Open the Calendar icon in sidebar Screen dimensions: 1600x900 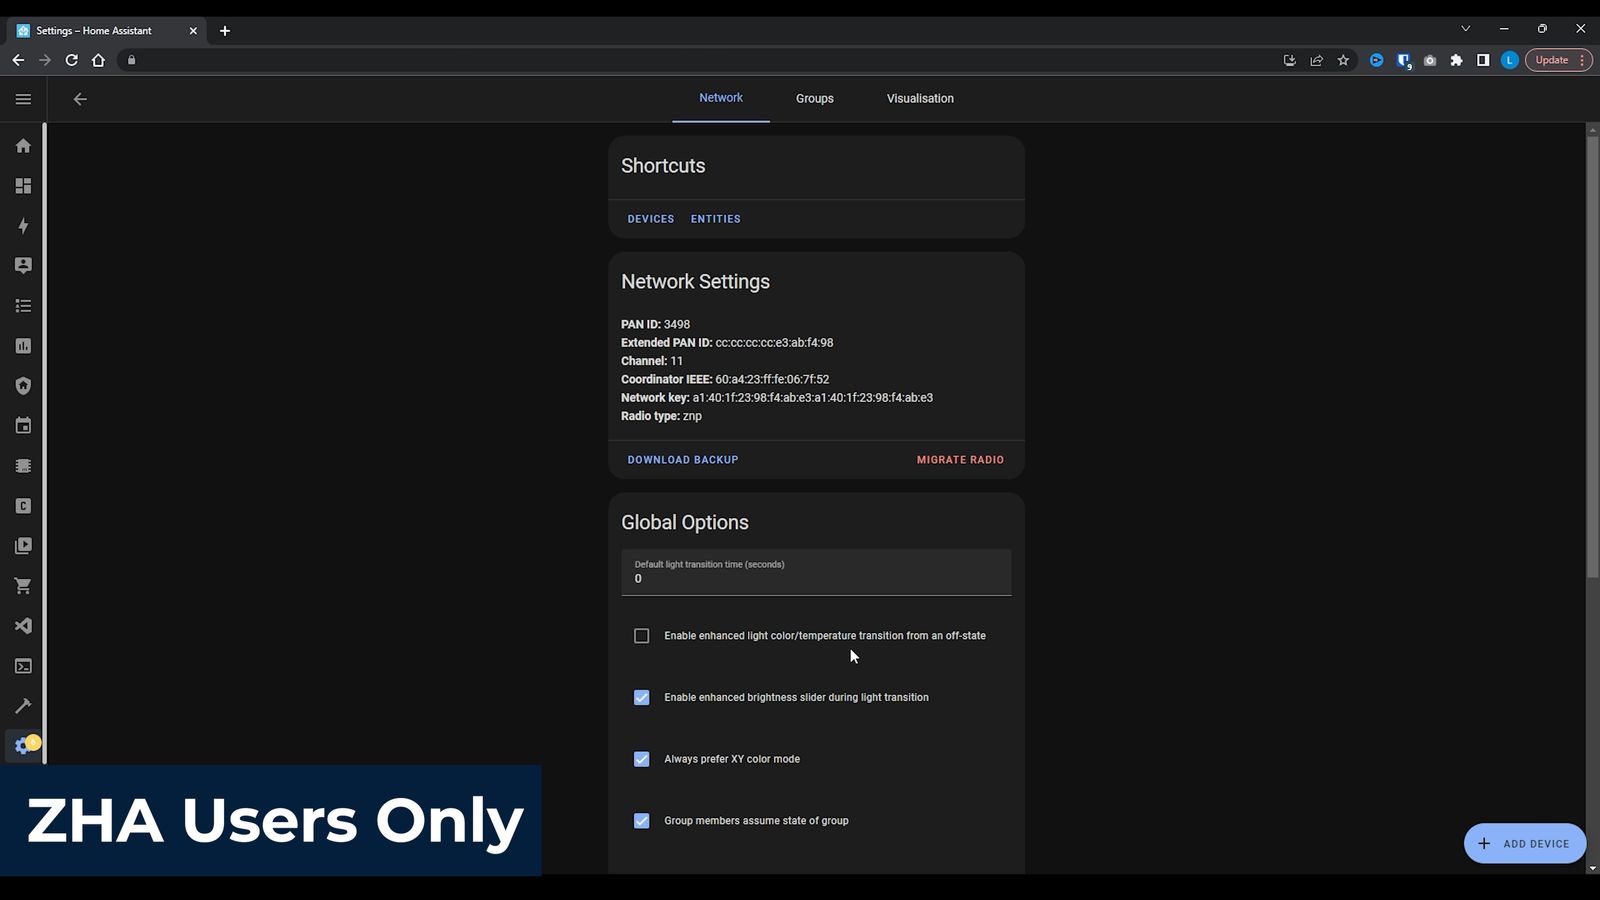(x=23, y=426)
